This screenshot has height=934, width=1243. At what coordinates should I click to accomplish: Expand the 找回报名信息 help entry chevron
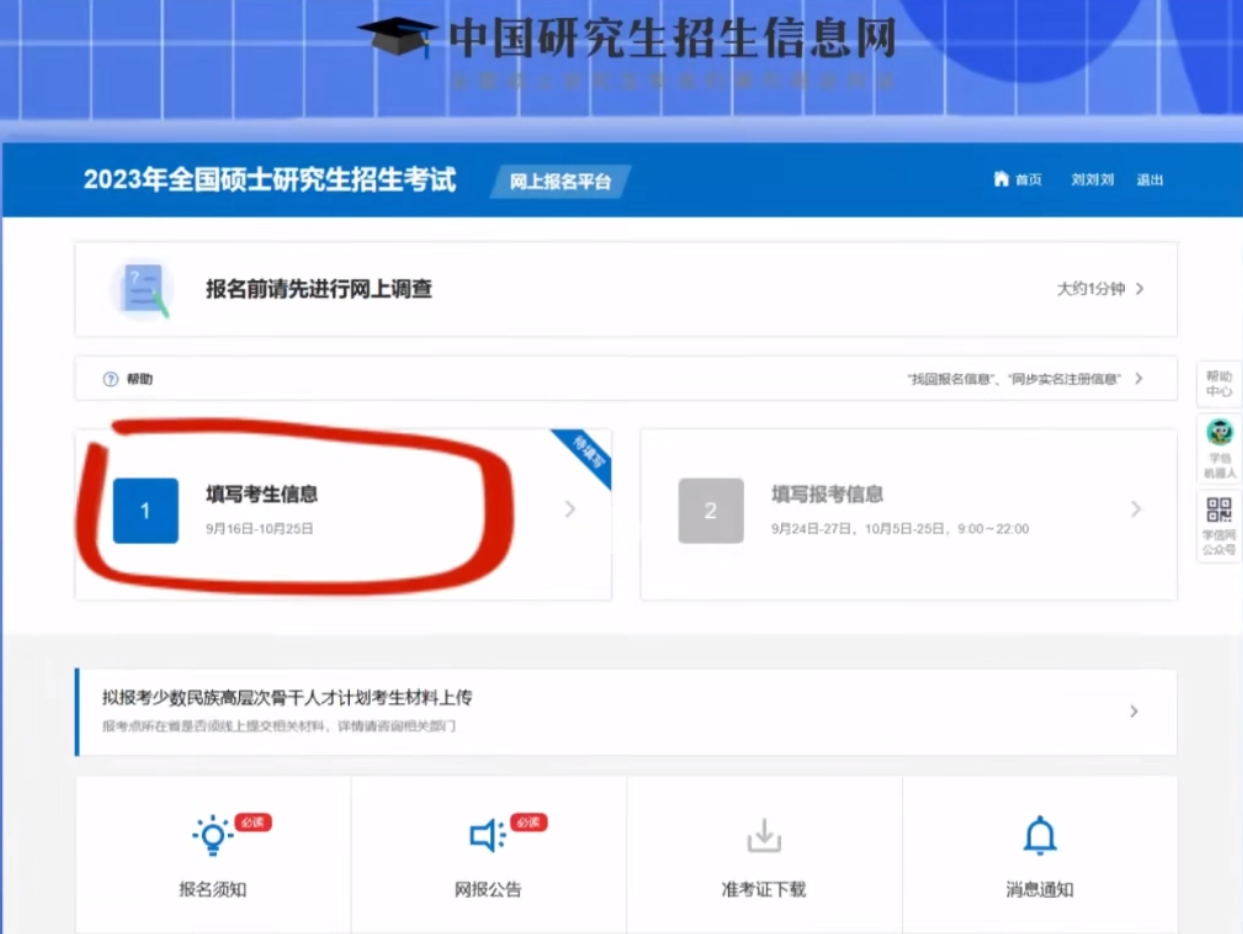coord(1138,379)
